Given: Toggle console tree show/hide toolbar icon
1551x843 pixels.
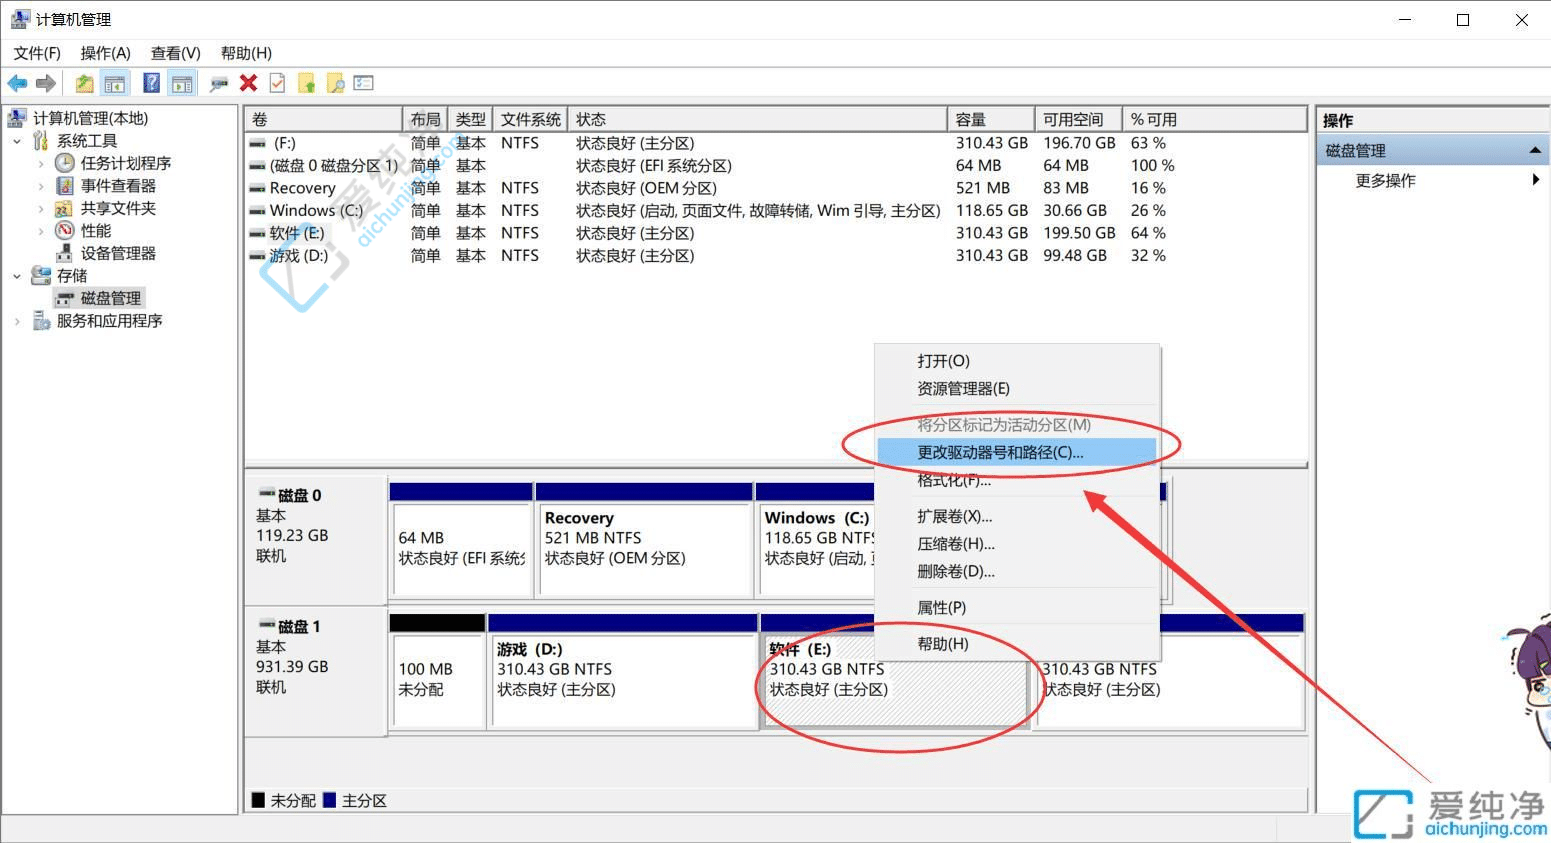Looking at the screenshot, I should tap(115, 84).
